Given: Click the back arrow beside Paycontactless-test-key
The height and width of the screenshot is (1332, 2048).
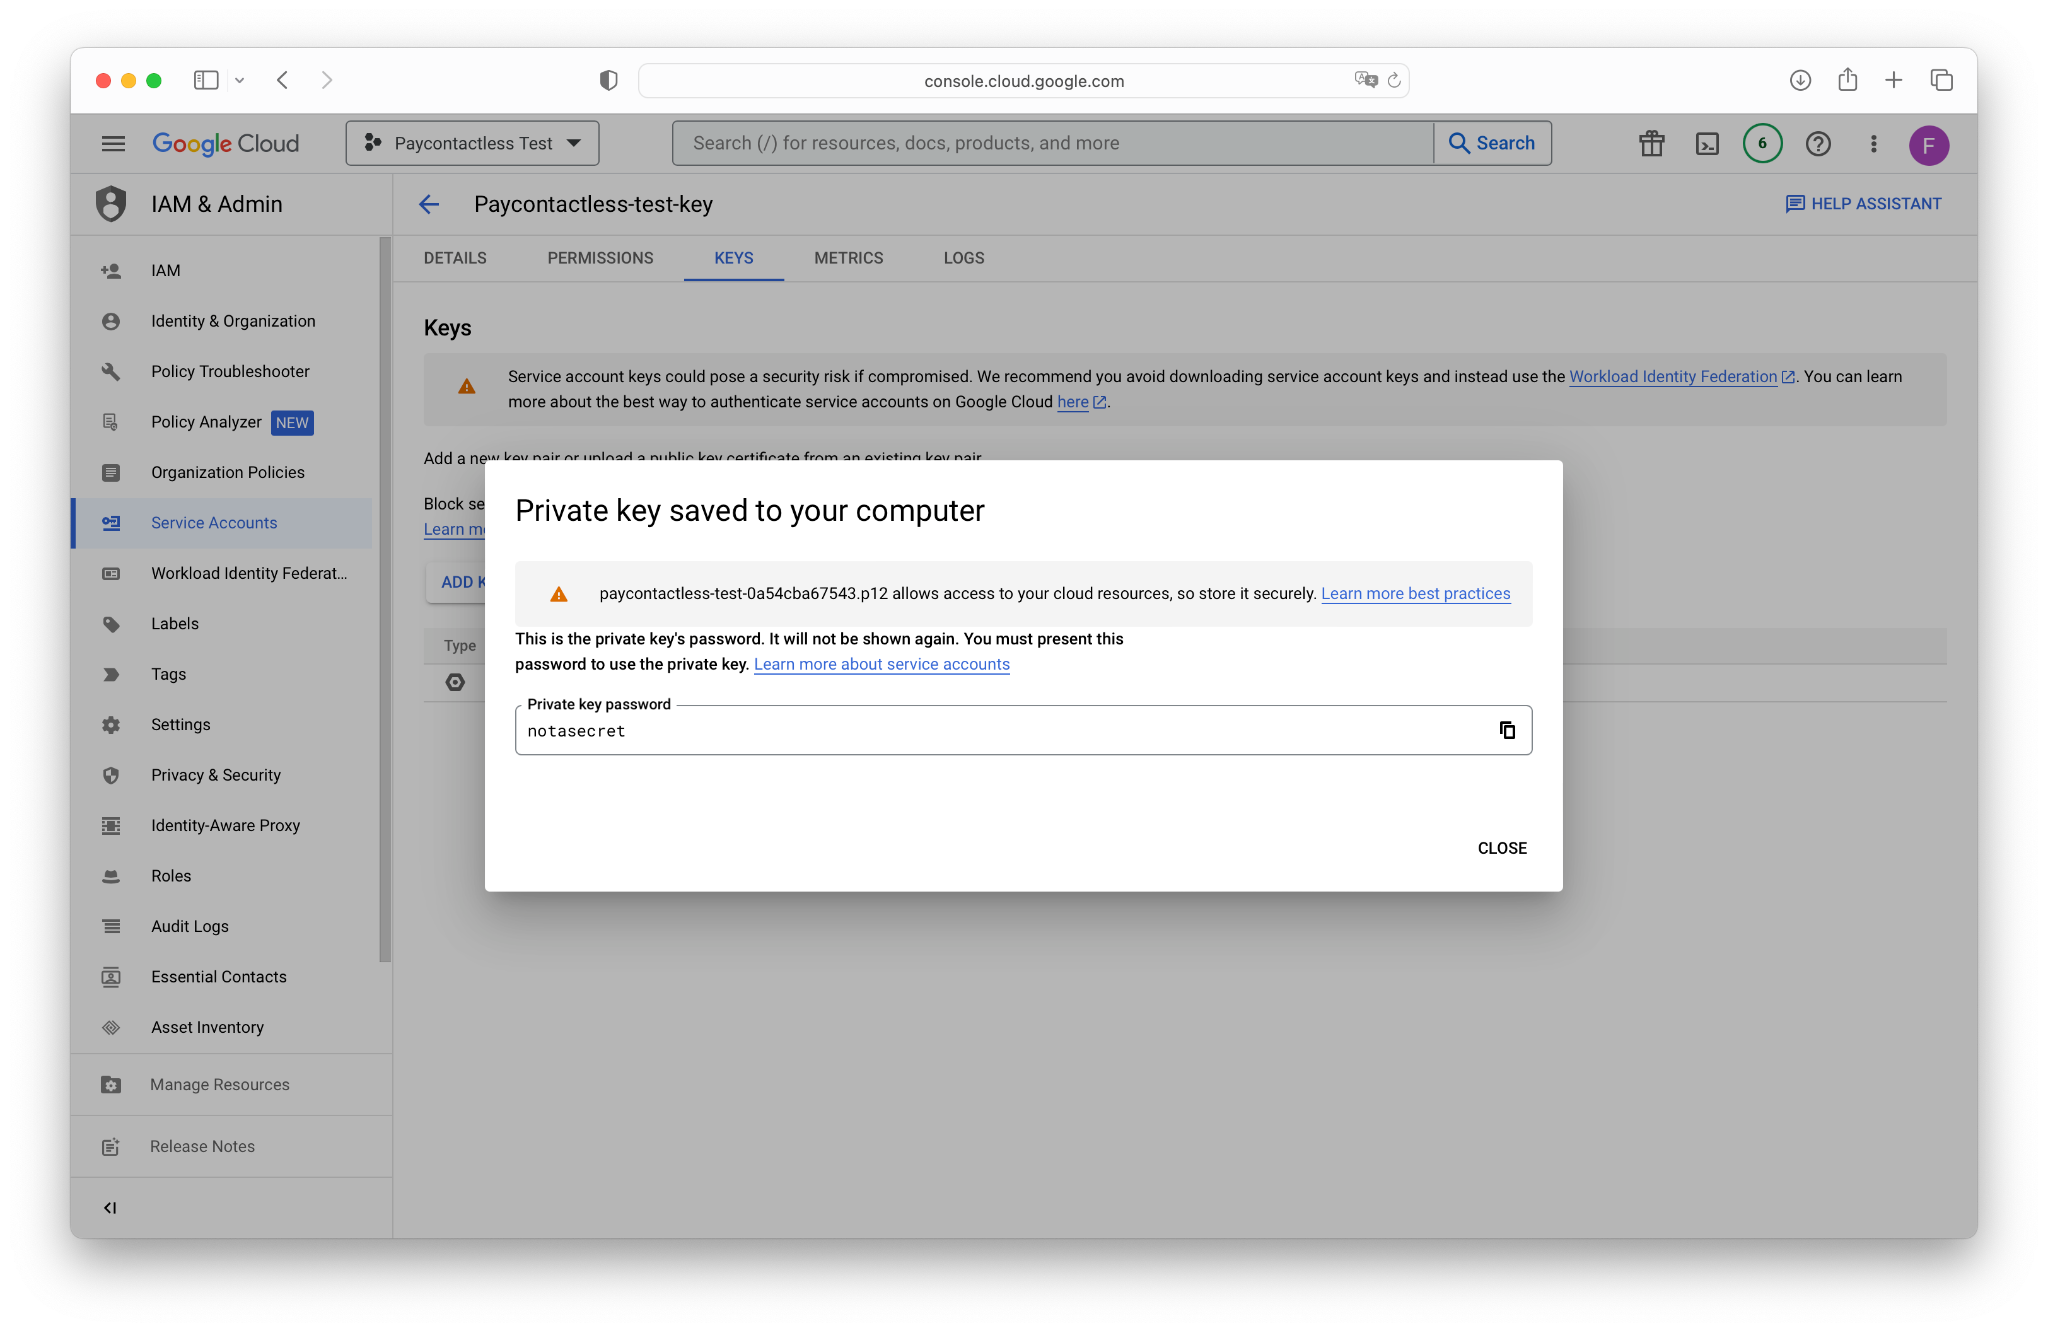Looking at the screenshot, I should (x=429, y=205).
